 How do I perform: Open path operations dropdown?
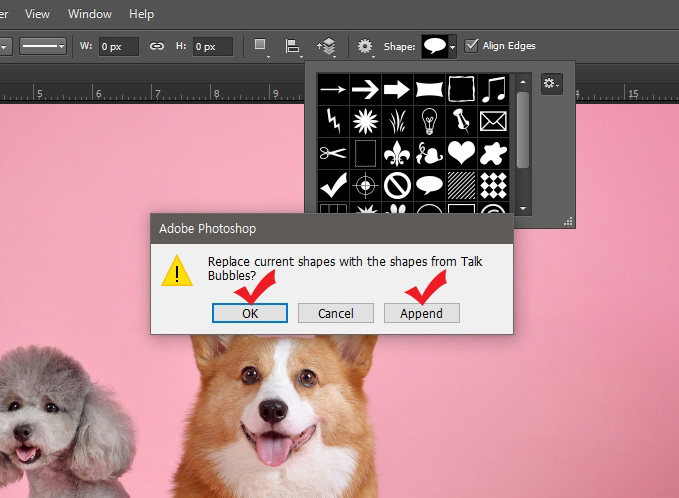click(260, 46)
